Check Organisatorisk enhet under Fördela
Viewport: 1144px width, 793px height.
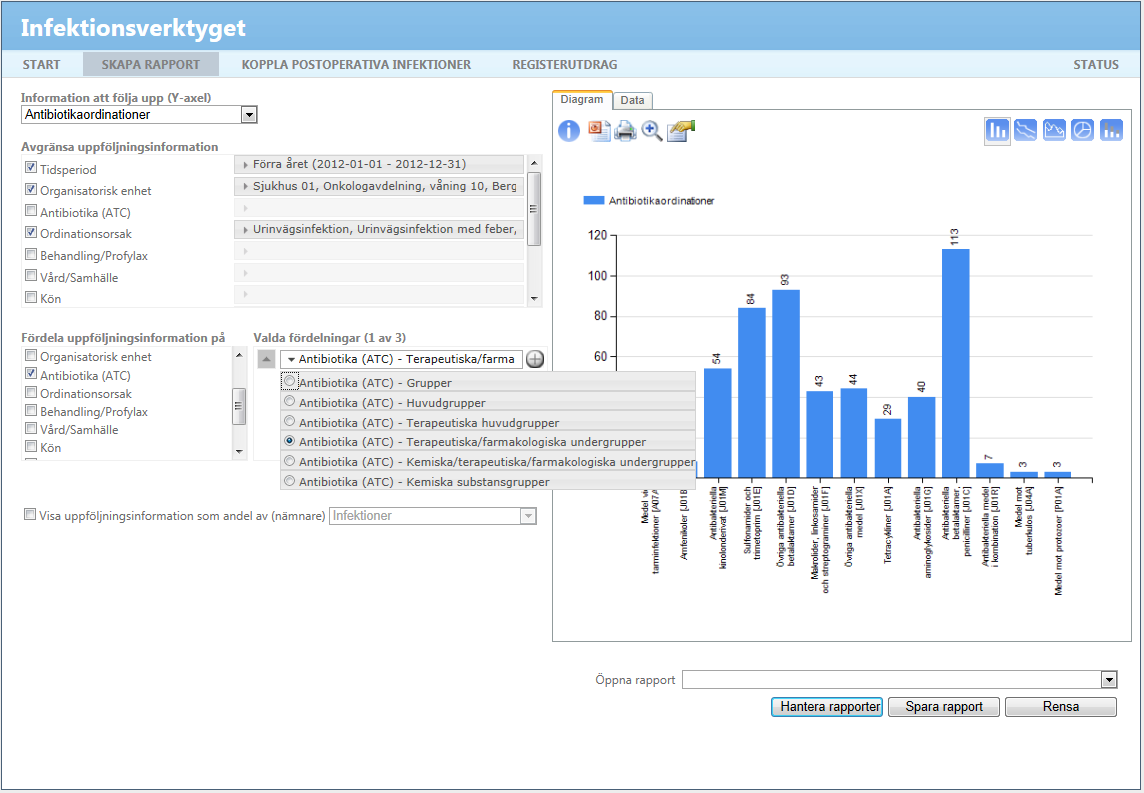coord(31,355)
